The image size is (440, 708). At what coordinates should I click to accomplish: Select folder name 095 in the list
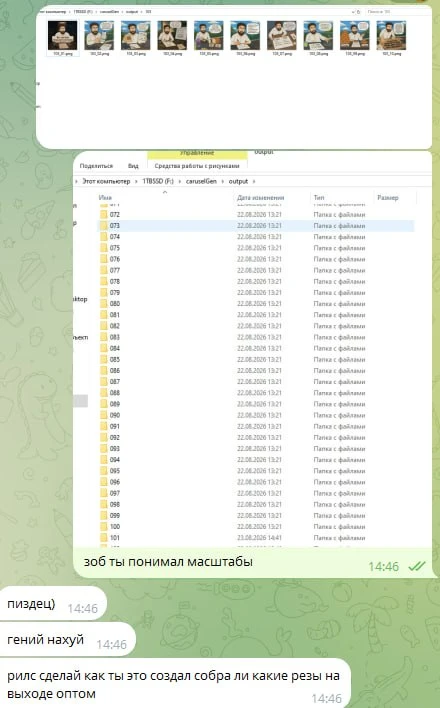tap(115, 470)
